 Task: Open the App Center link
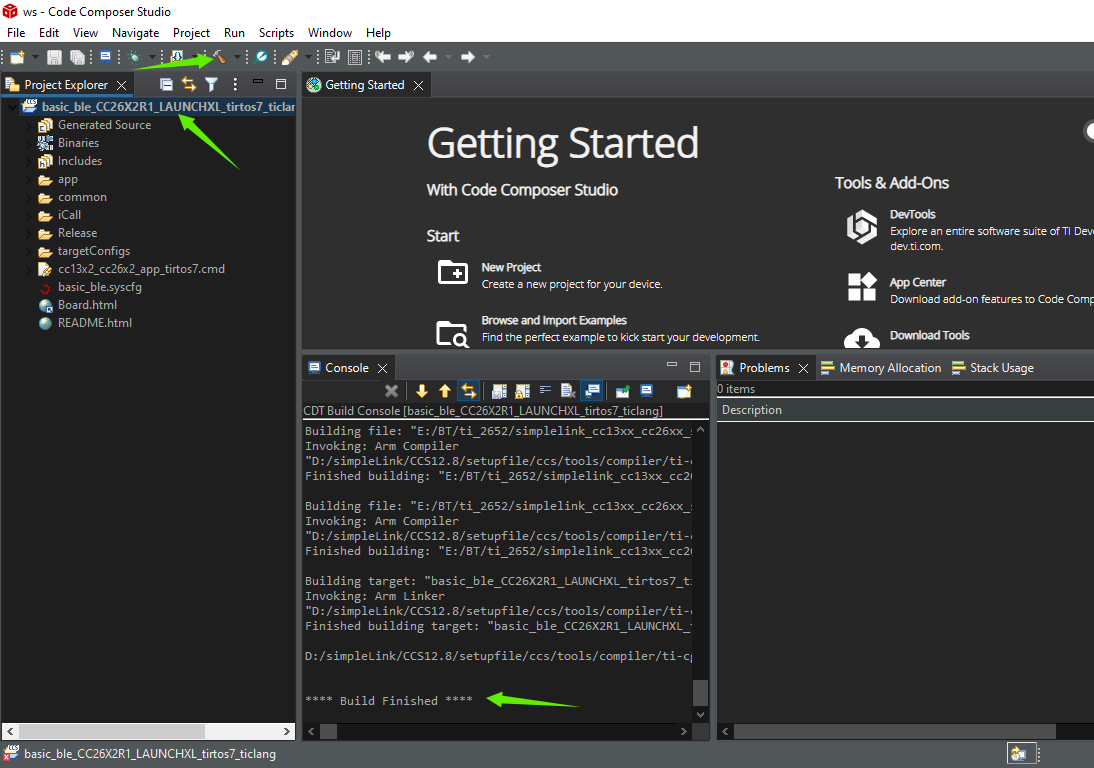tap(917, 283)
